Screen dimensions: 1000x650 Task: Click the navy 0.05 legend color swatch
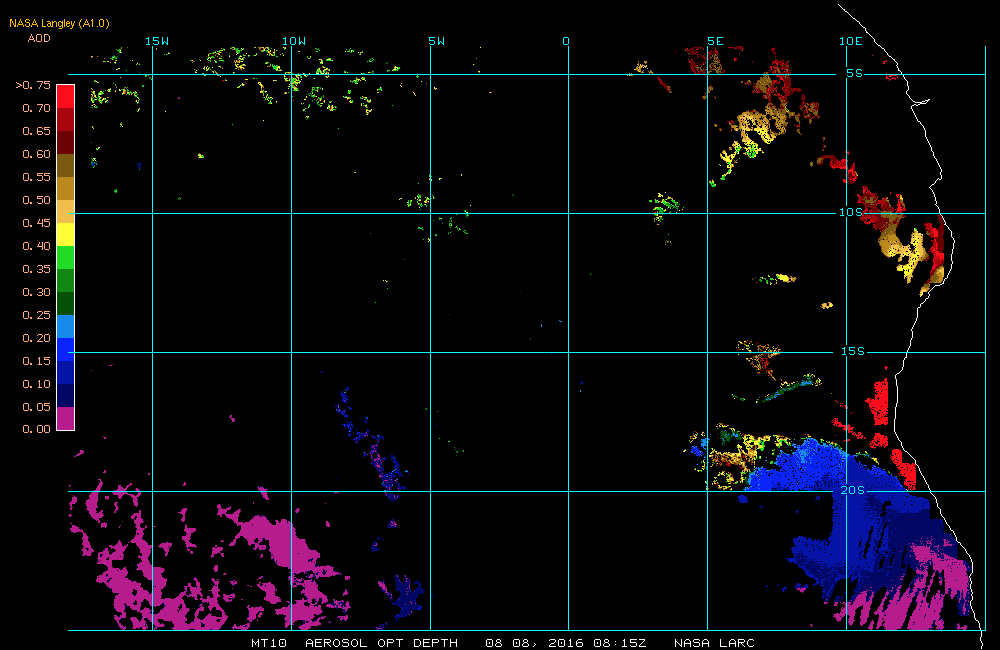tap(66, 395)
